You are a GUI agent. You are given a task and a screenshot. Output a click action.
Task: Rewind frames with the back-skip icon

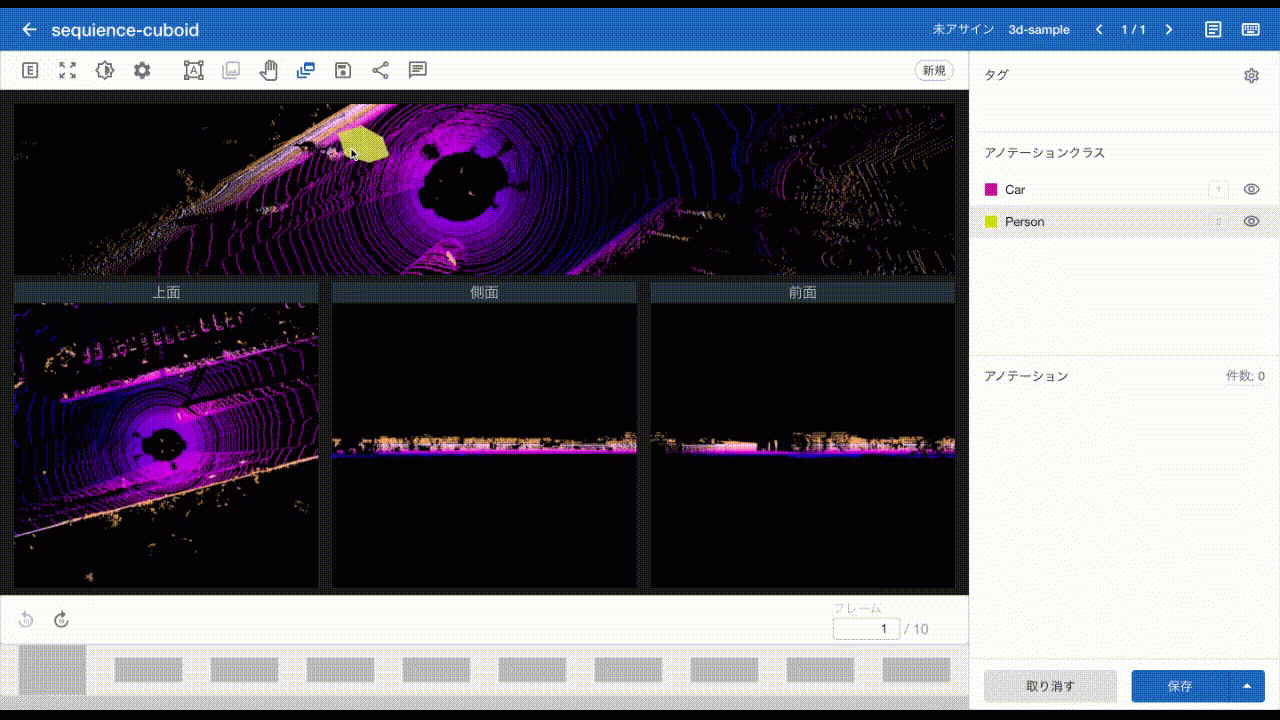(26, 620)
